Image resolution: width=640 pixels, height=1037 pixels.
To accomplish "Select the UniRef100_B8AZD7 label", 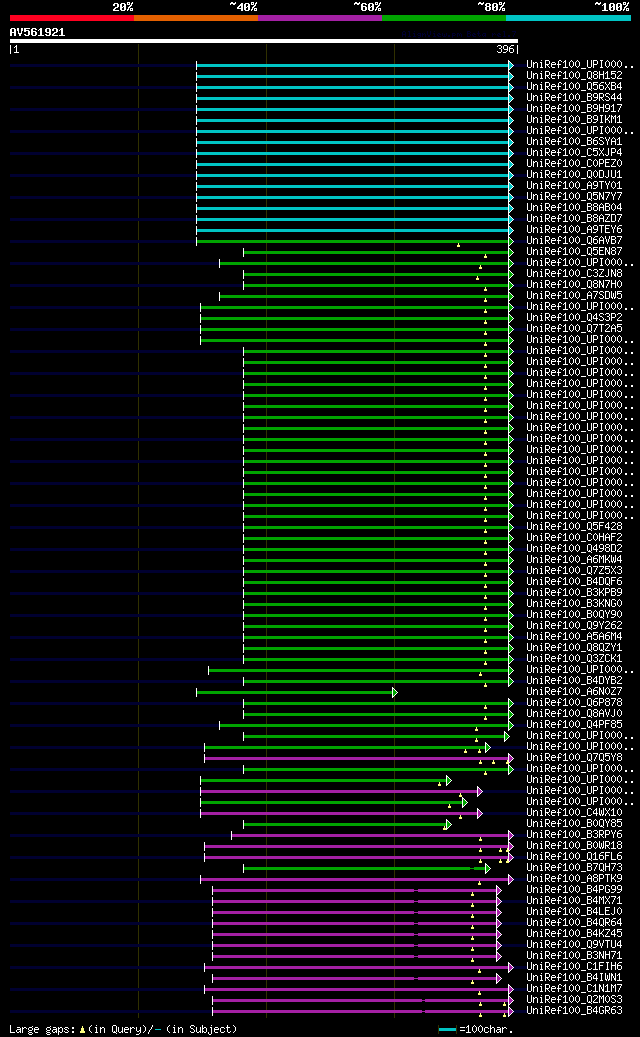I will pos(574,219).
